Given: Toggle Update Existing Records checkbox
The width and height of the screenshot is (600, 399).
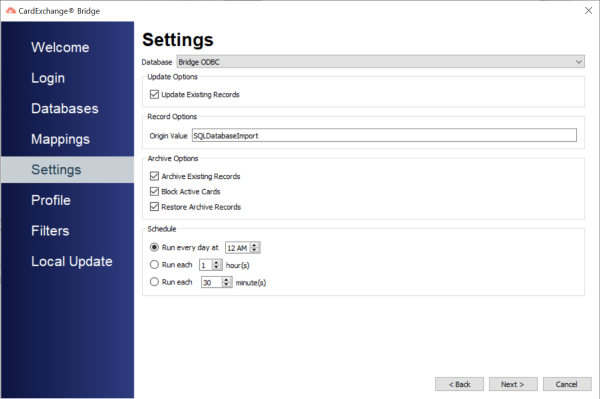Looking at the screenshot, I should point(154,94).
